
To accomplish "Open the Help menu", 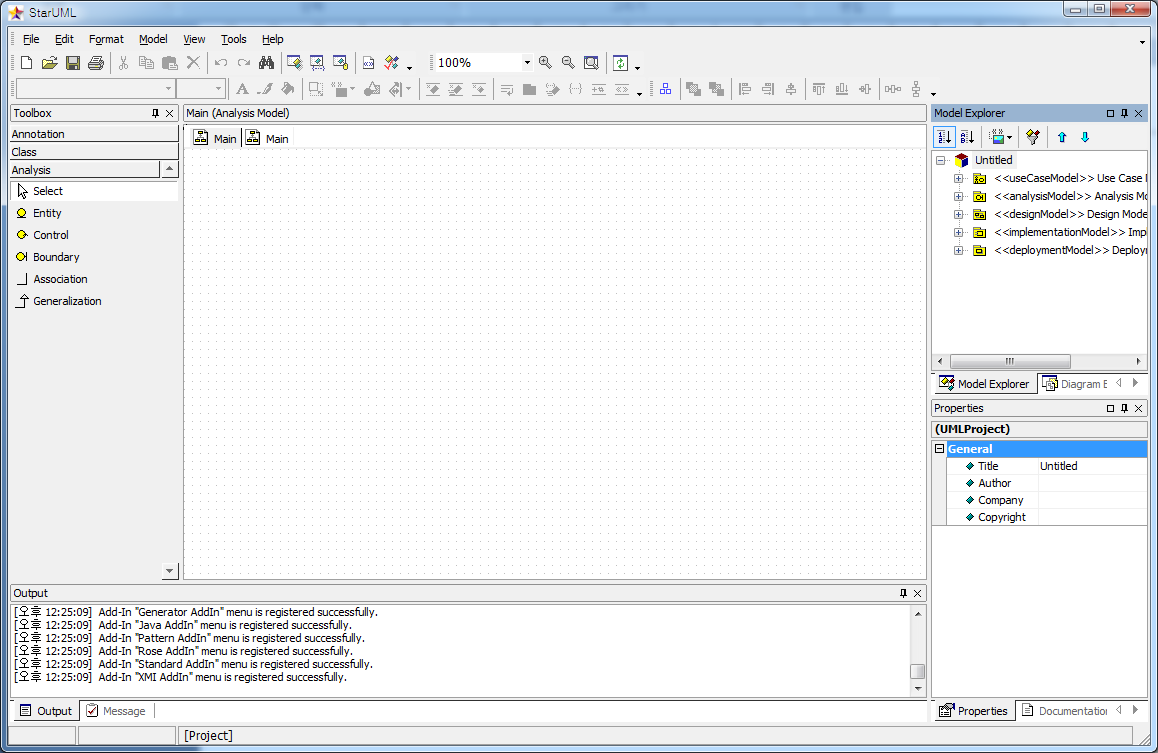I will click(x=273, y=39).
